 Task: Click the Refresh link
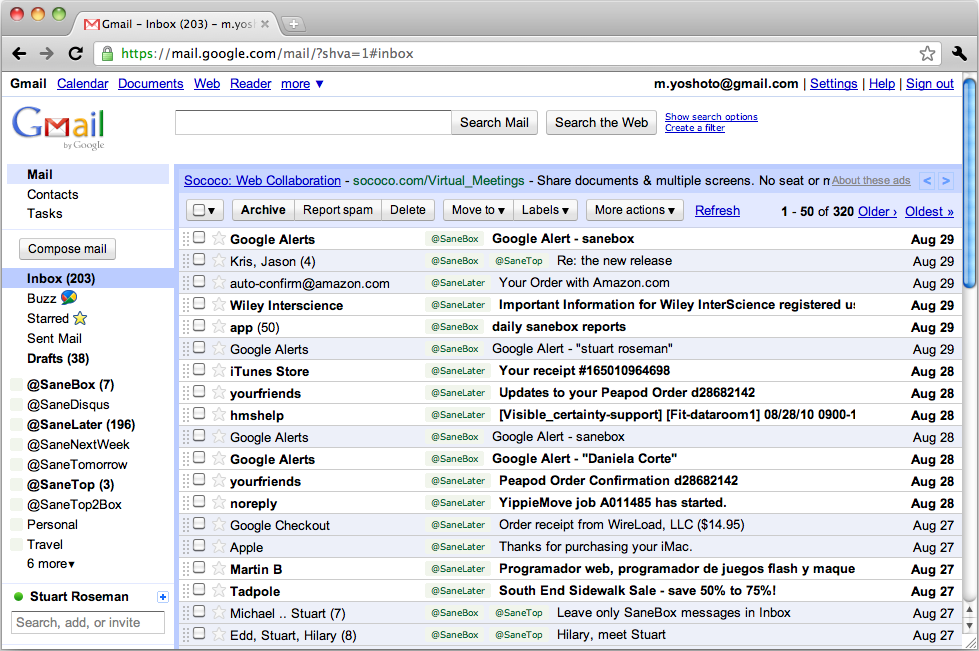pyautogui.click(x=717, y=210)
